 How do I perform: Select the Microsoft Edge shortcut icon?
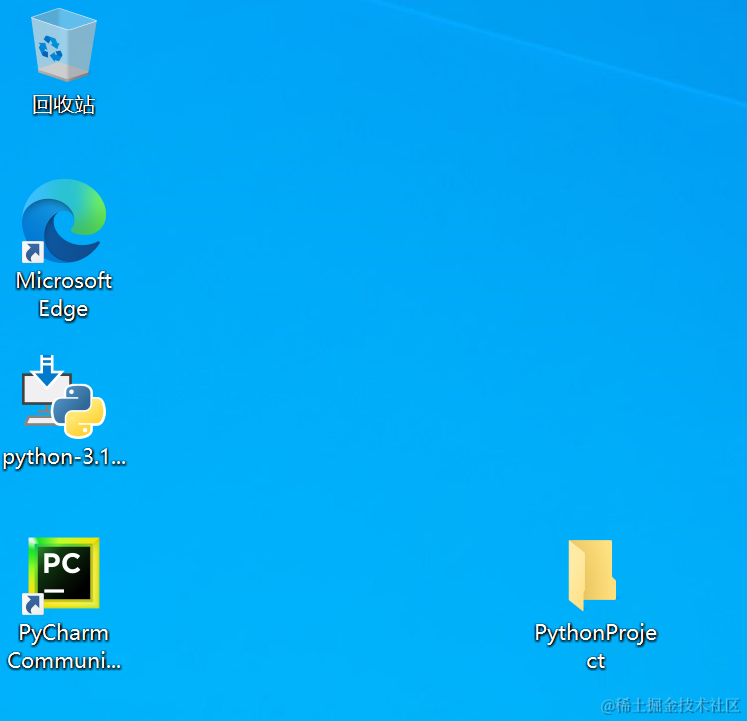click(x=64, y=221)
